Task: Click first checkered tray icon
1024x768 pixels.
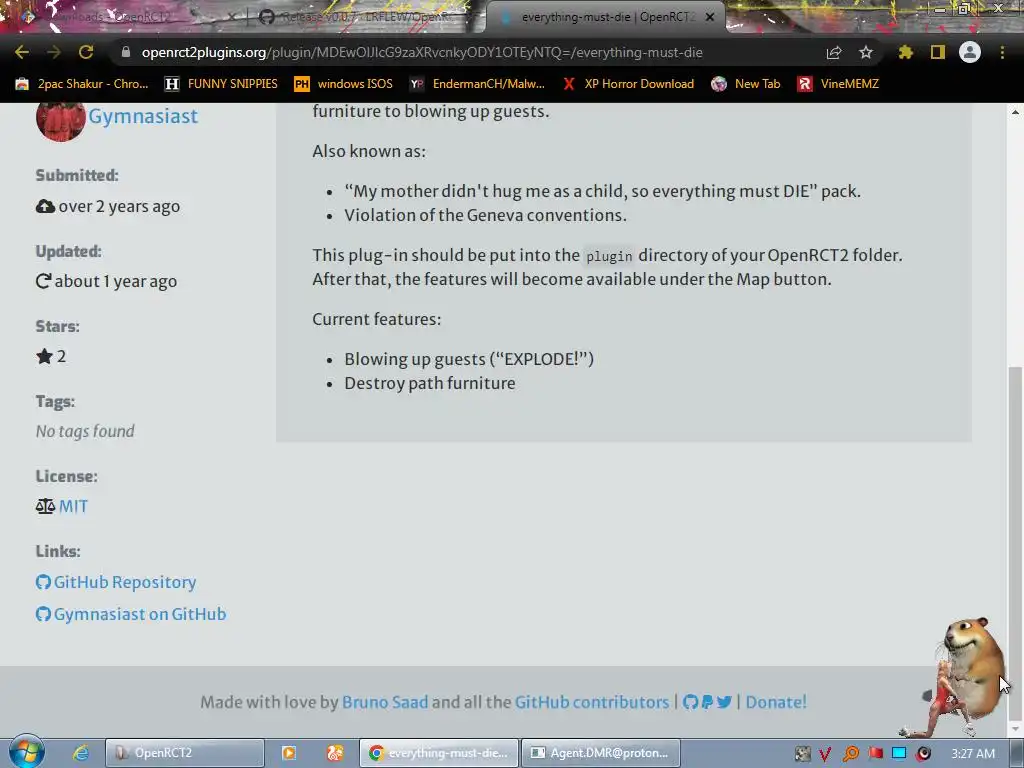Action: 803,754
